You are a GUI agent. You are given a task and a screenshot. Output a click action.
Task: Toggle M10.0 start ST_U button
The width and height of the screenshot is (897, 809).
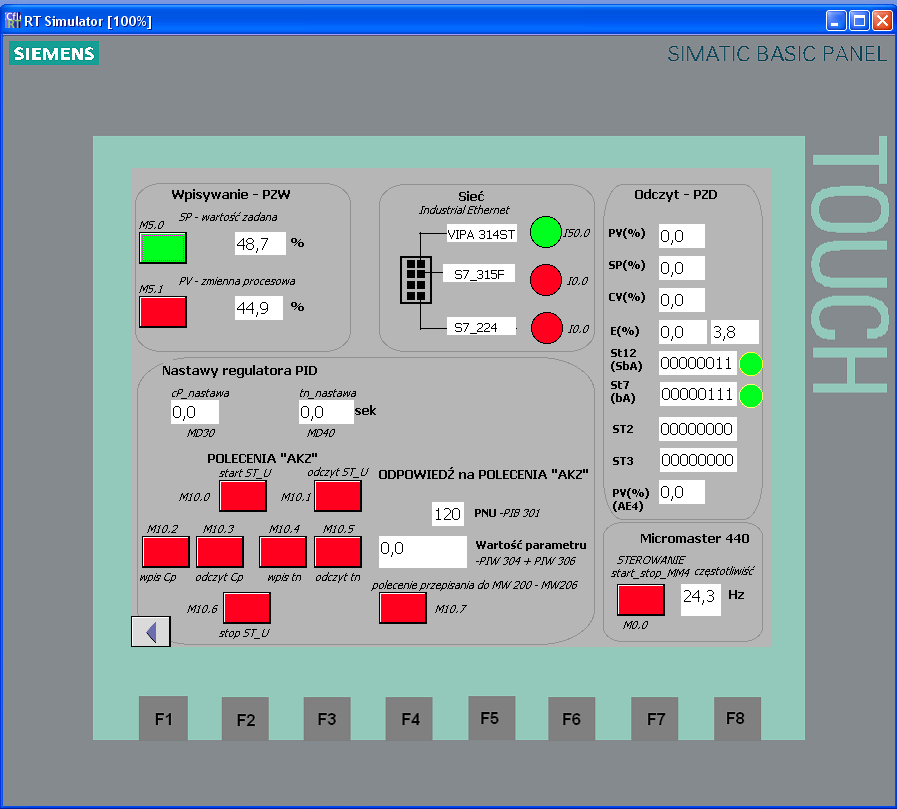(x=243, y=496)
